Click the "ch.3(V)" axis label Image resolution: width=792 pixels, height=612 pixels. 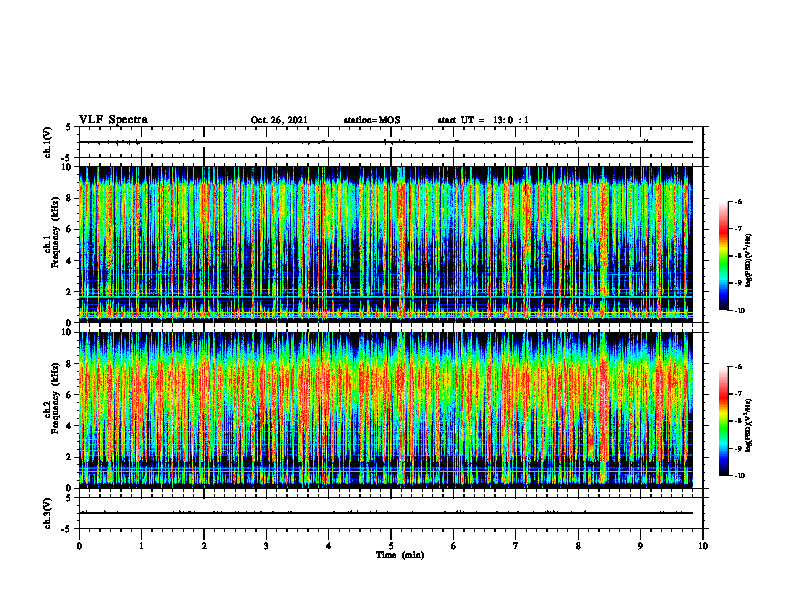click(x=47, y=513)
